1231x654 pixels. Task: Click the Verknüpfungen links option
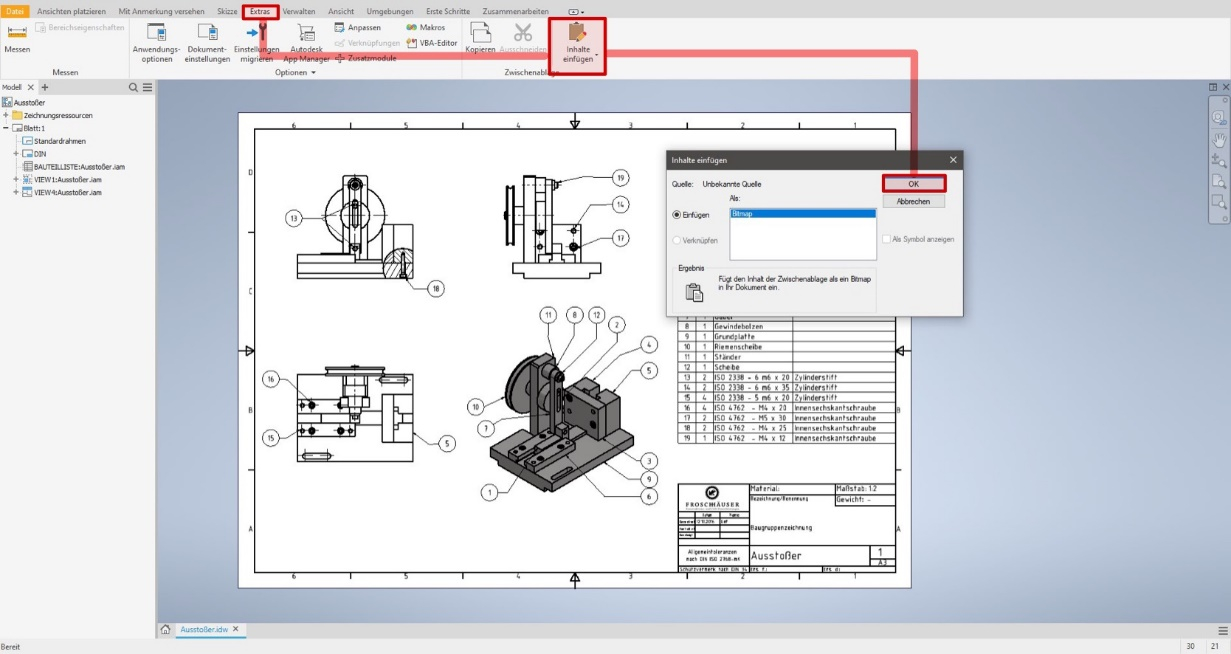pos(367,43)
